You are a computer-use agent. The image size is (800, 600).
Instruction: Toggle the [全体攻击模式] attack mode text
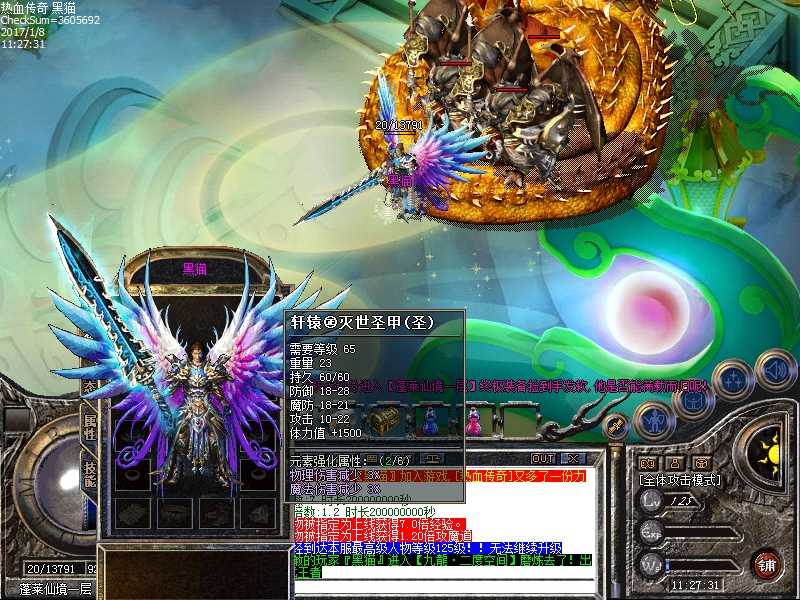pos(680,480)
